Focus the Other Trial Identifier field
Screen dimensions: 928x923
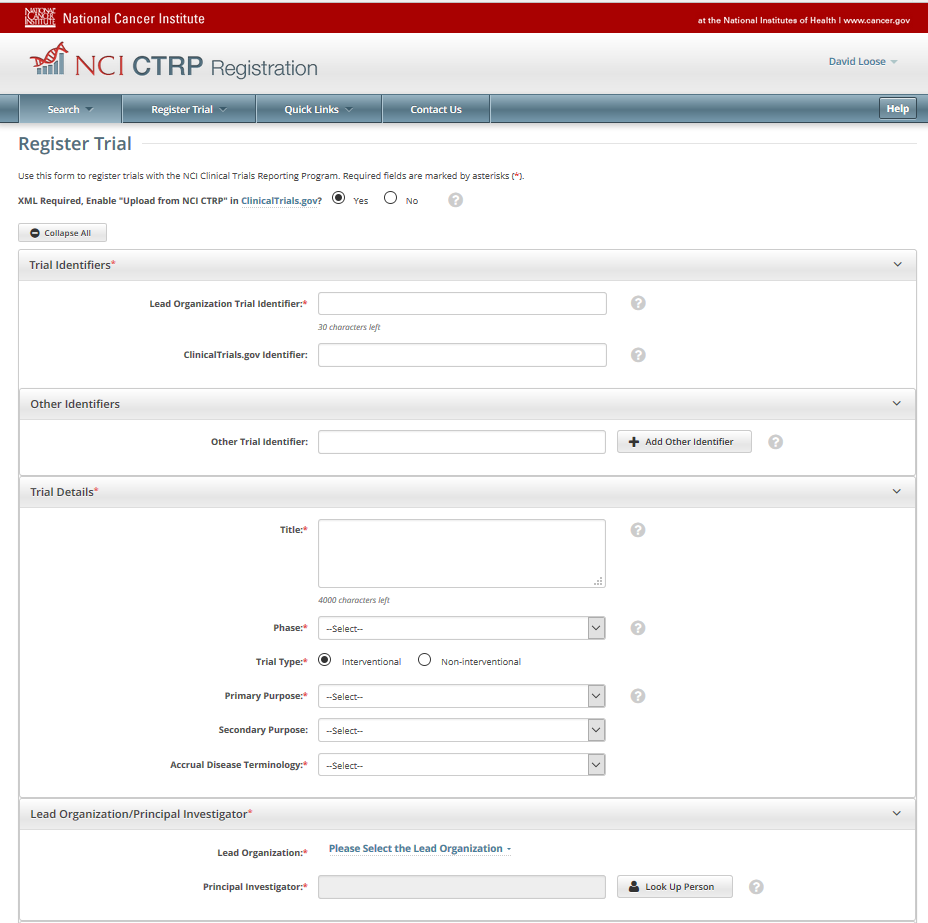point(462,442)
